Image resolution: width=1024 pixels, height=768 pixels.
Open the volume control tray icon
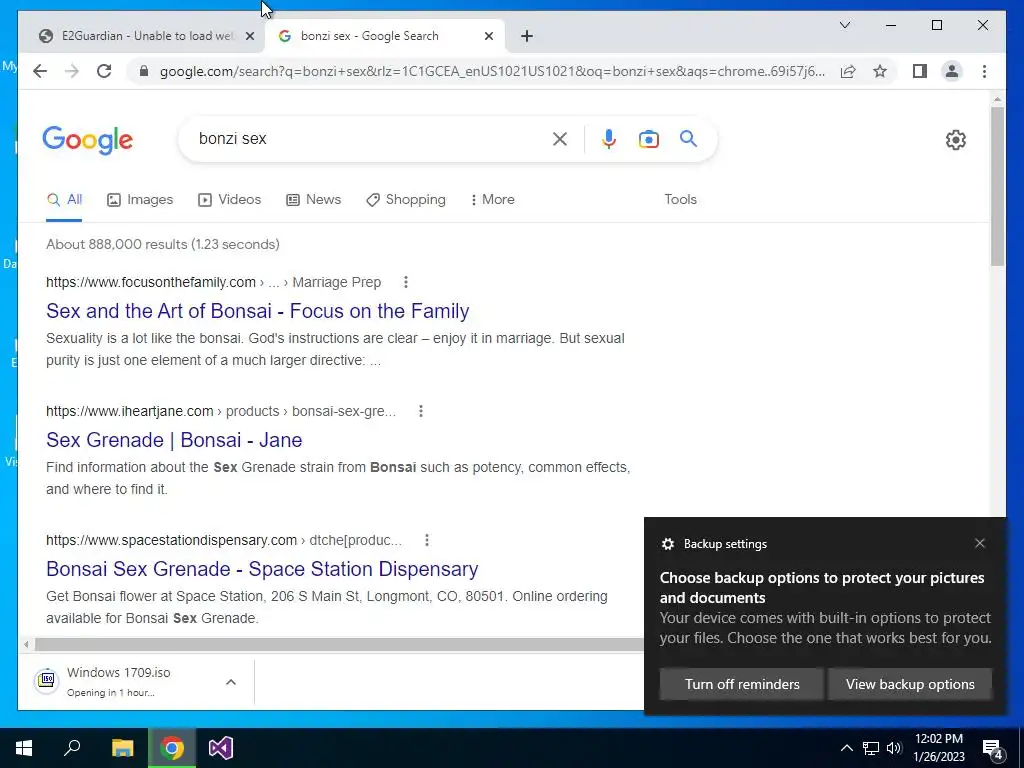point(894,748)
